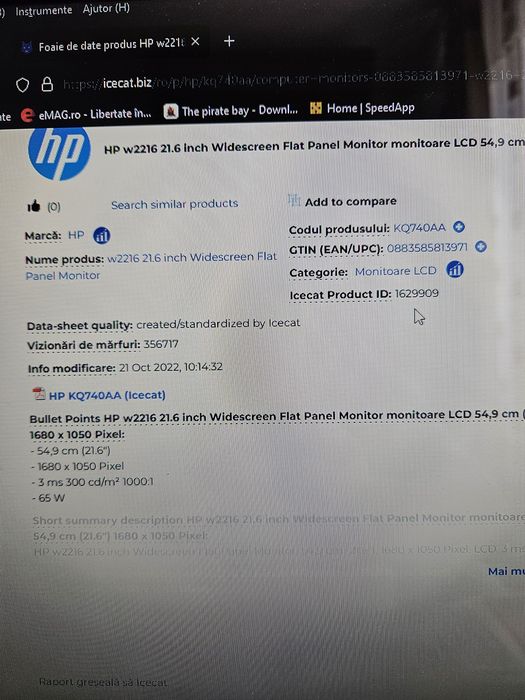Click the Add to compare icon

coord(294,201)
